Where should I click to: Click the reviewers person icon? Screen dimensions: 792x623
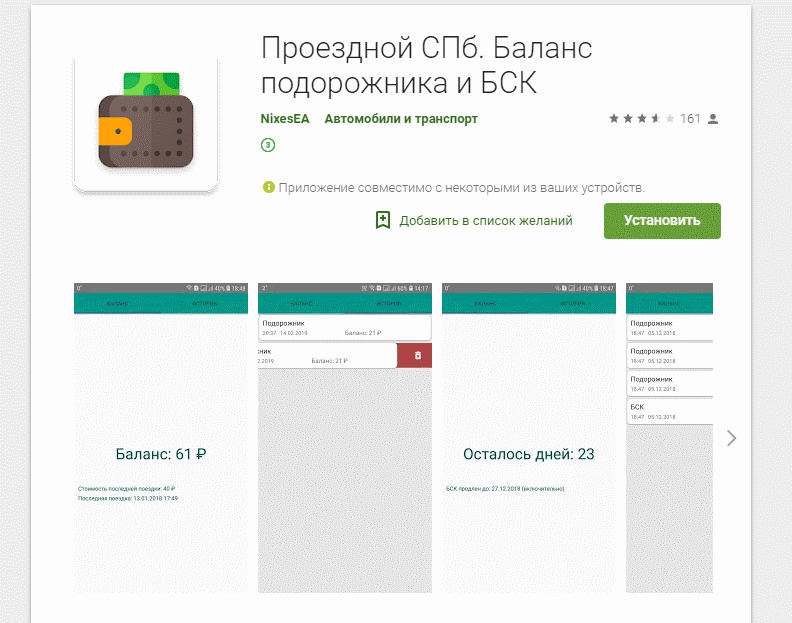point(713,119)
